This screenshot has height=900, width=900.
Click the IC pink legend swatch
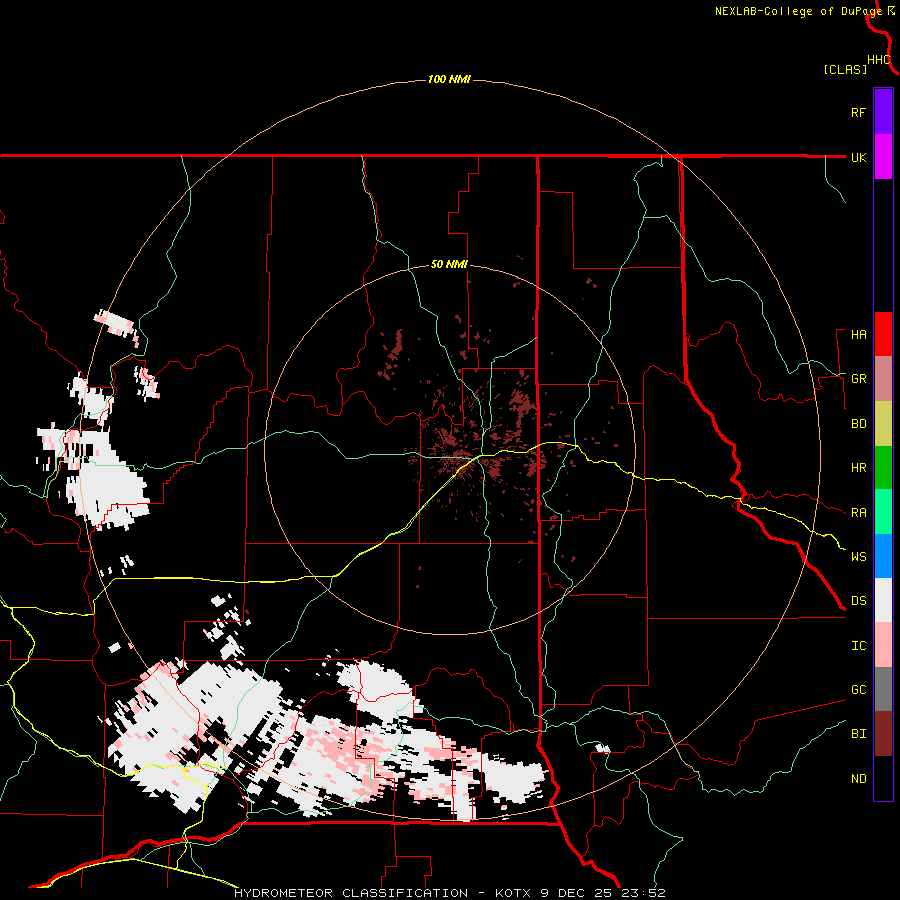click(x=883, y=645)
